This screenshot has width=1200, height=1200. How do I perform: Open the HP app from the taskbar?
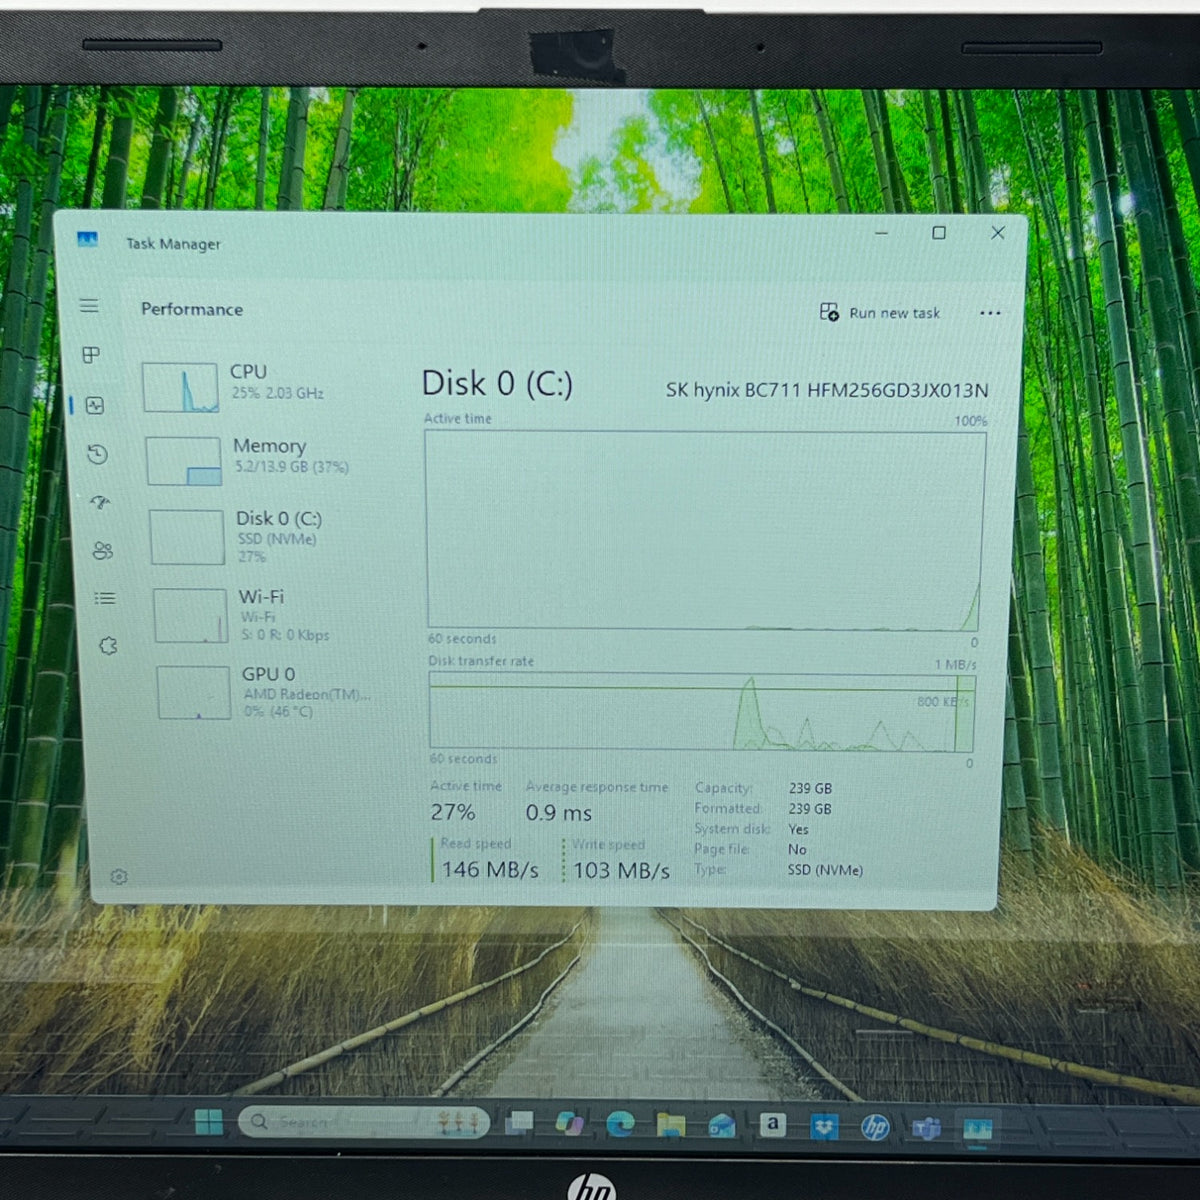[x=875, y=1128]
